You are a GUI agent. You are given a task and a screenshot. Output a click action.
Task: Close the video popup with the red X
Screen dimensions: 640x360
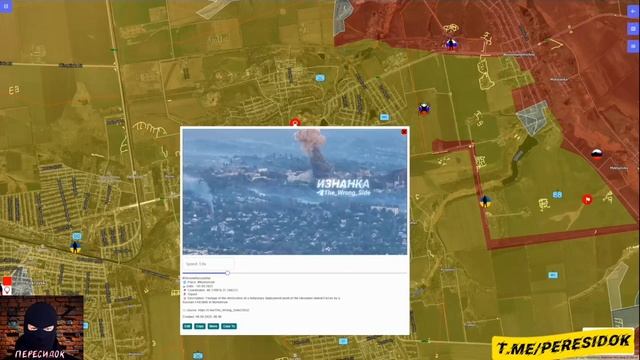(404, 131)
